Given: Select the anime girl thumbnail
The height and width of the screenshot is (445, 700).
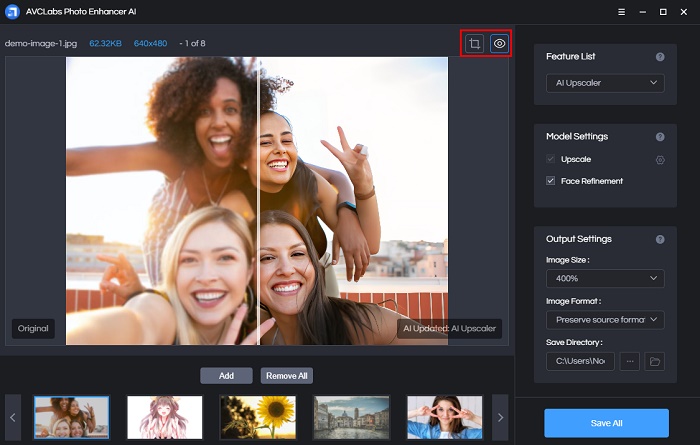Looking at the screenshot, I should click(165, 417).
